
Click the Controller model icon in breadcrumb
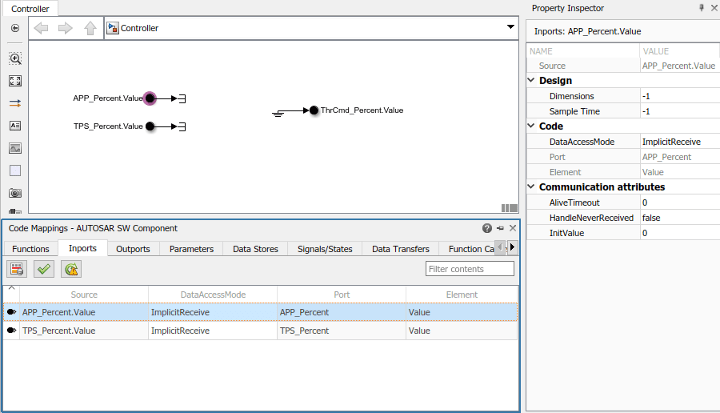point(112,28)
